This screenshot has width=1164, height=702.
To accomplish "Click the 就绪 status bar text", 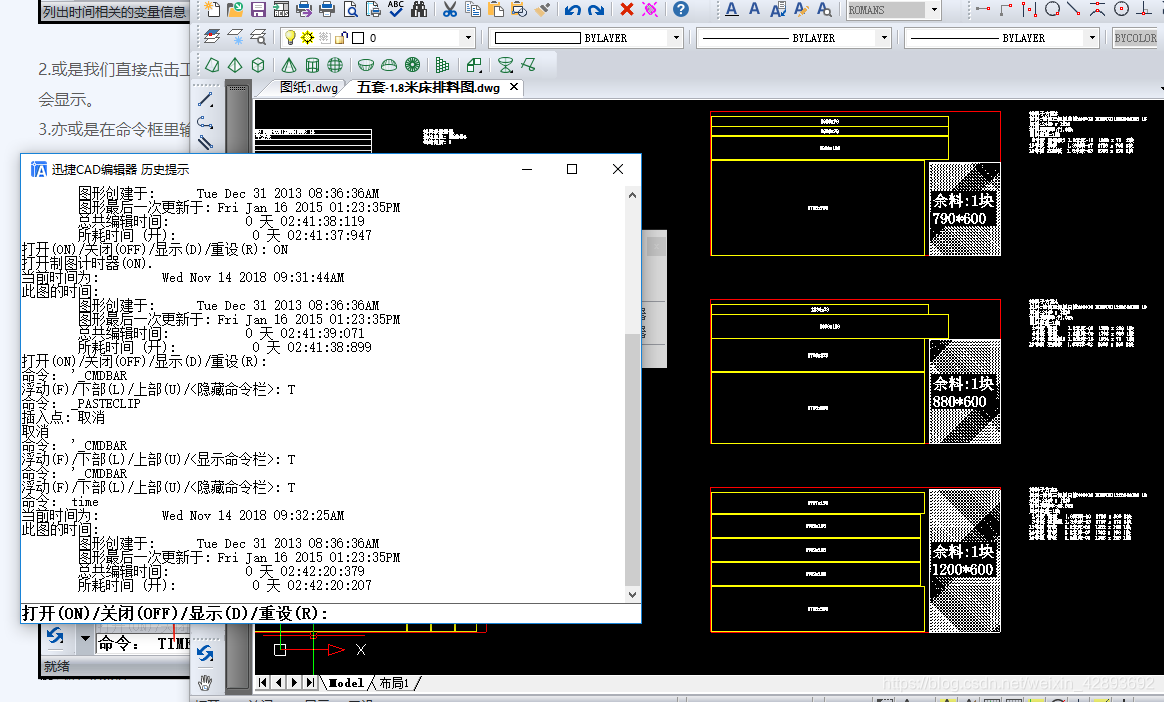I will pyautogui.click(x=56, y=666).
